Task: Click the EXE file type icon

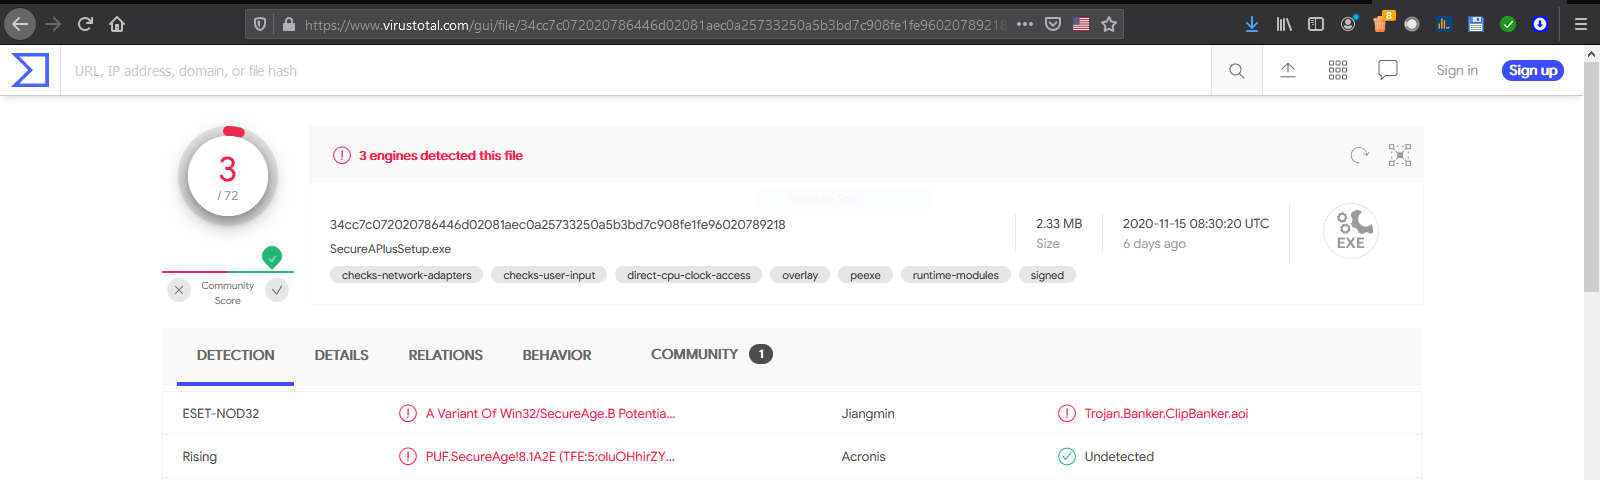Action: [x=1351, y=231]
